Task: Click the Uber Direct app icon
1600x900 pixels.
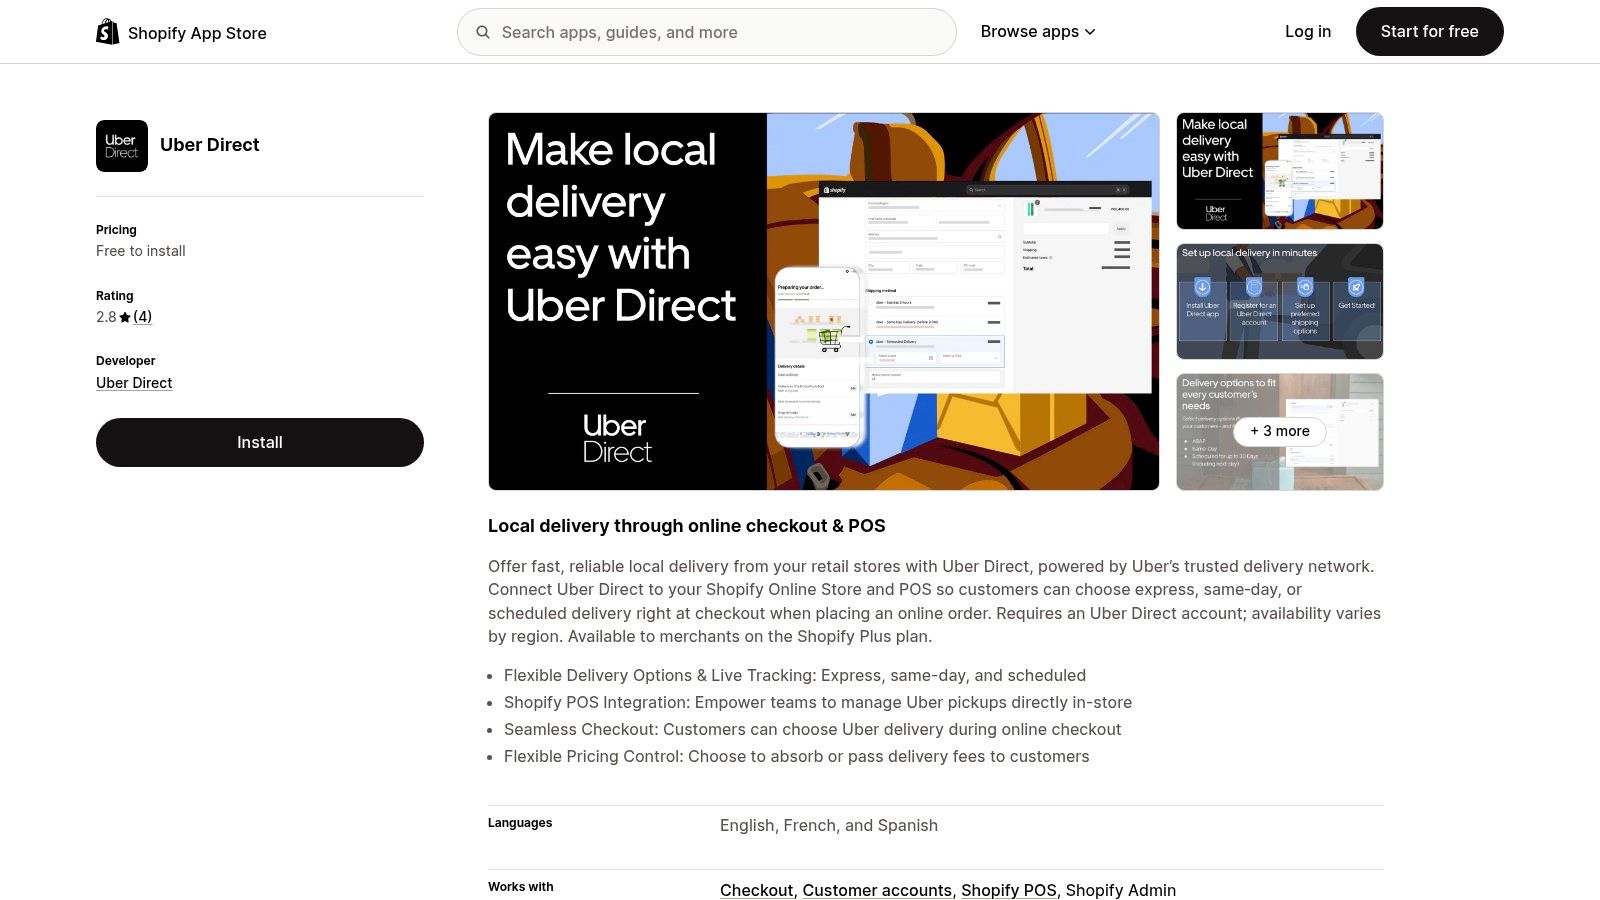Action: pyautogui.click(x=122, y=146)
